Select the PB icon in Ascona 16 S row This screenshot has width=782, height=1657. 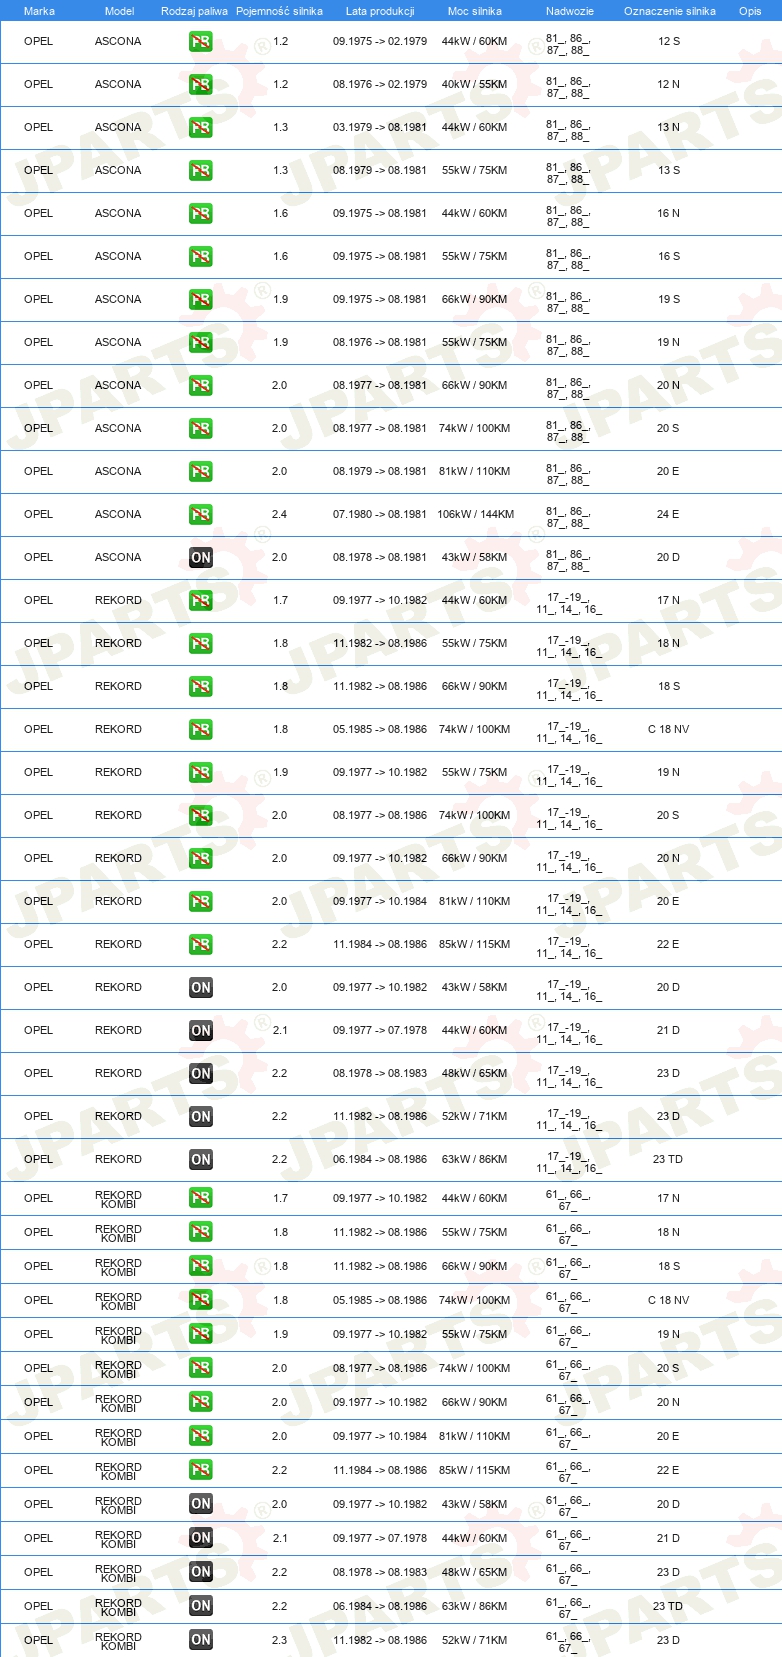pos(201,257)
